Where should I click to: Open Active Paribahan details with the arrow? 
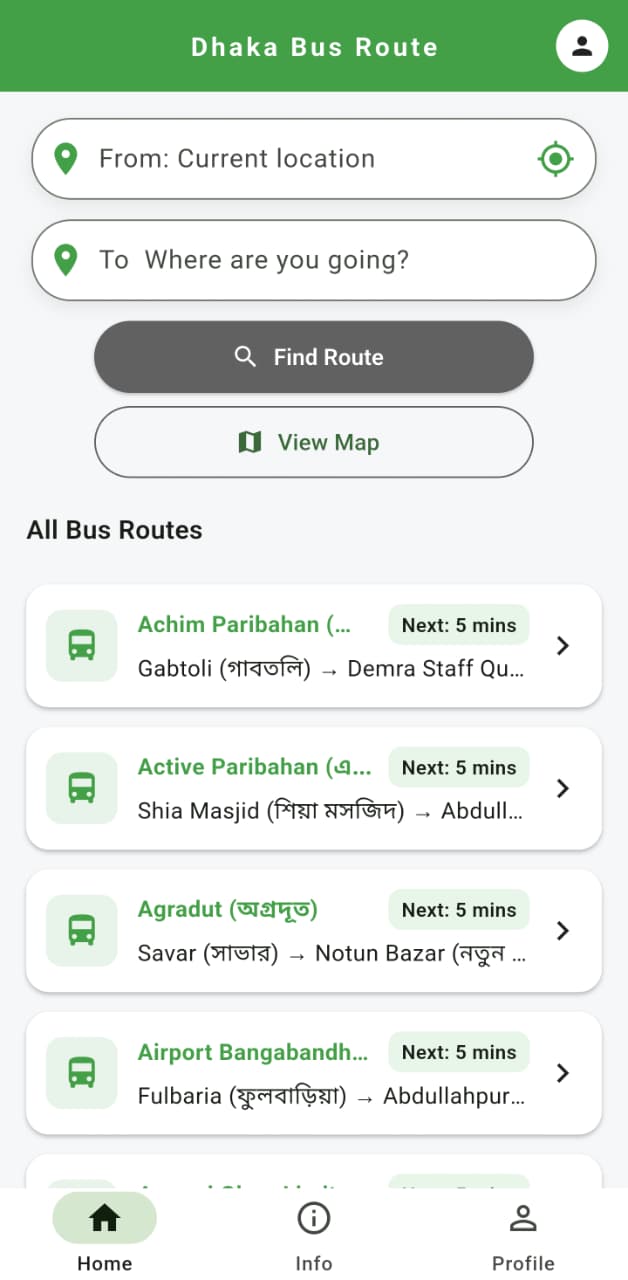[563, 788]
